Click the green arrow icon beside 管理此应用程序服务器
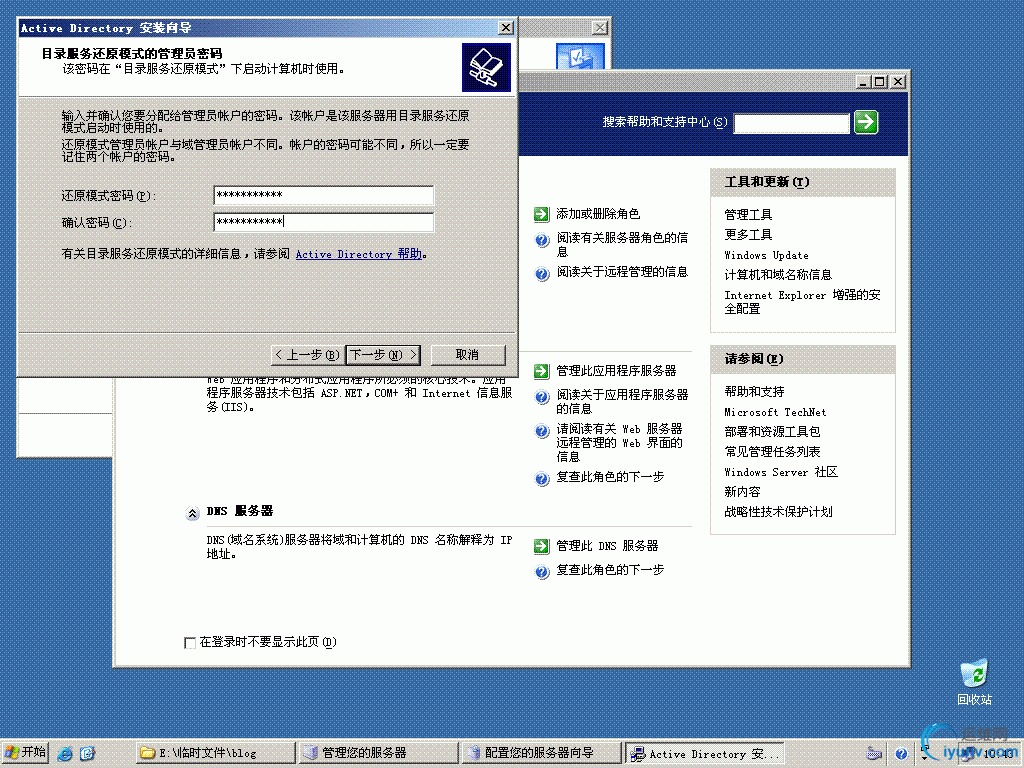 [x=541, y=371]
